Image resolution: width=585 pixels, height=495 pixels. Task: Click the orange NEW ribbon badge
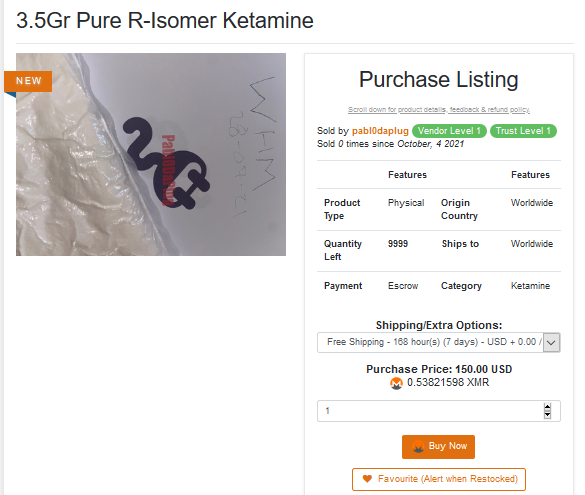[28, 81]
